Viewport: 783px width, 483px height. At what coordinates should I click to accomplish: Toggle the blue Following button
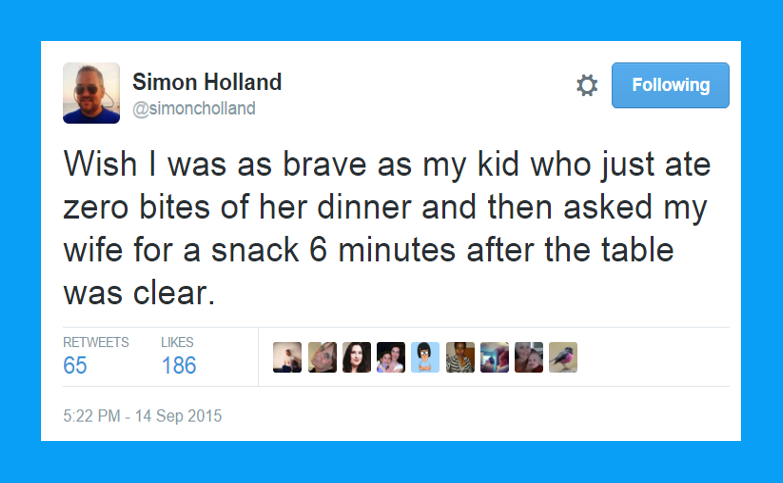pyautogui.click(x=670, y=85)
